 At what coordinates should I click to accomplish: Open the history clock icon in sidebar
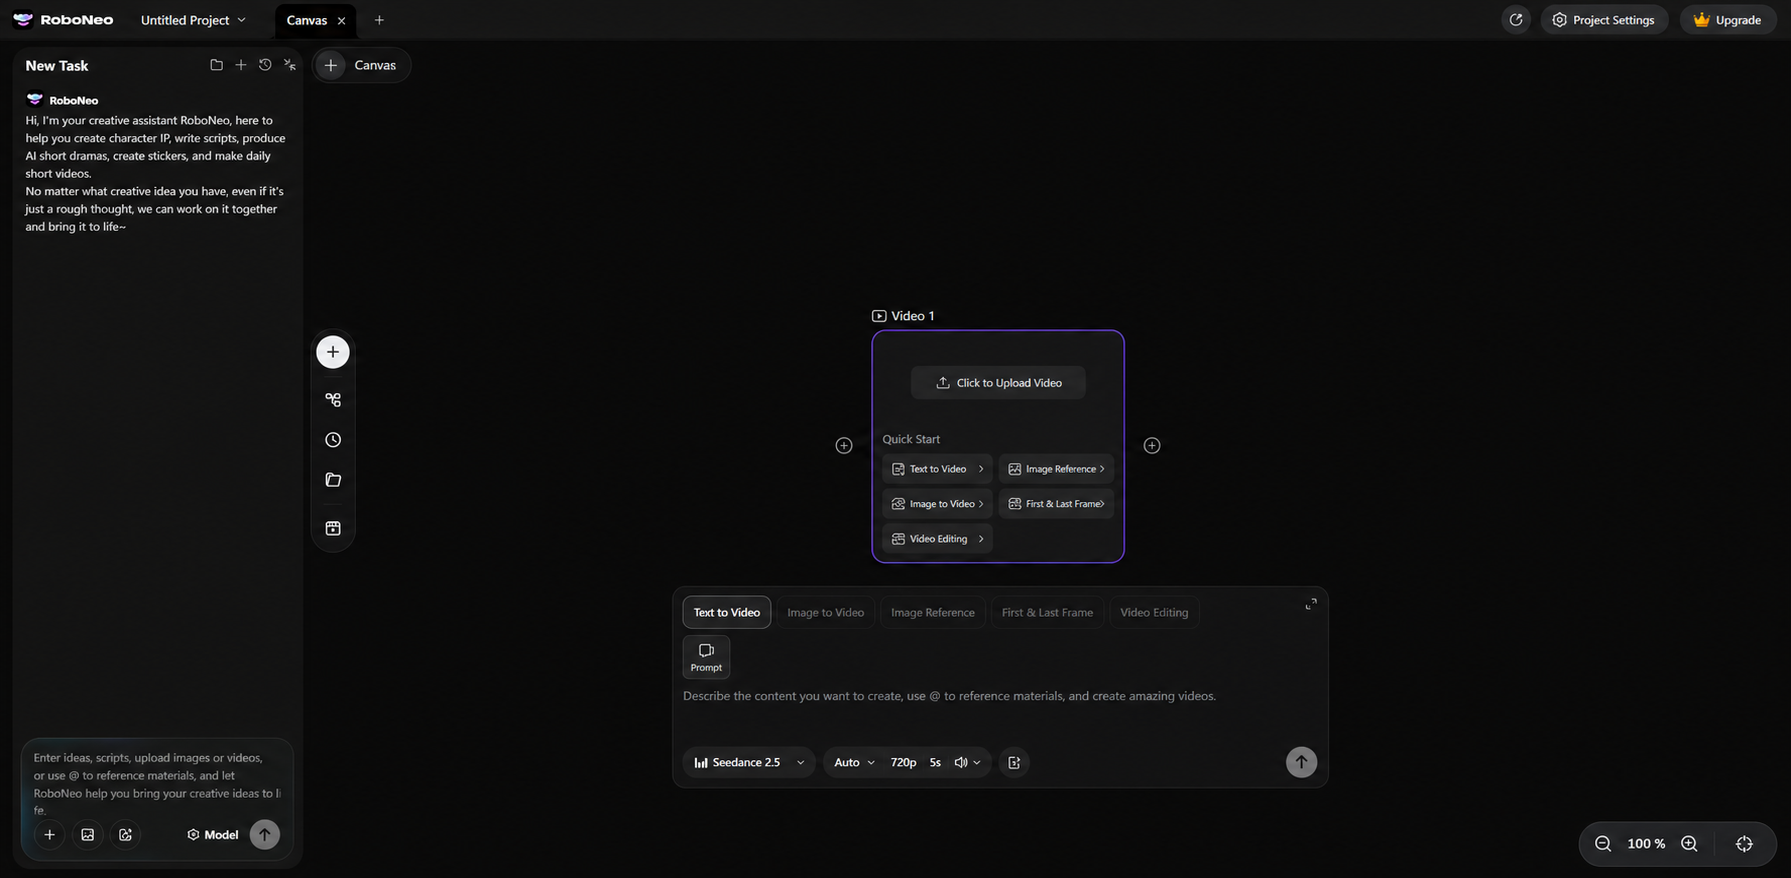[333, 440]
